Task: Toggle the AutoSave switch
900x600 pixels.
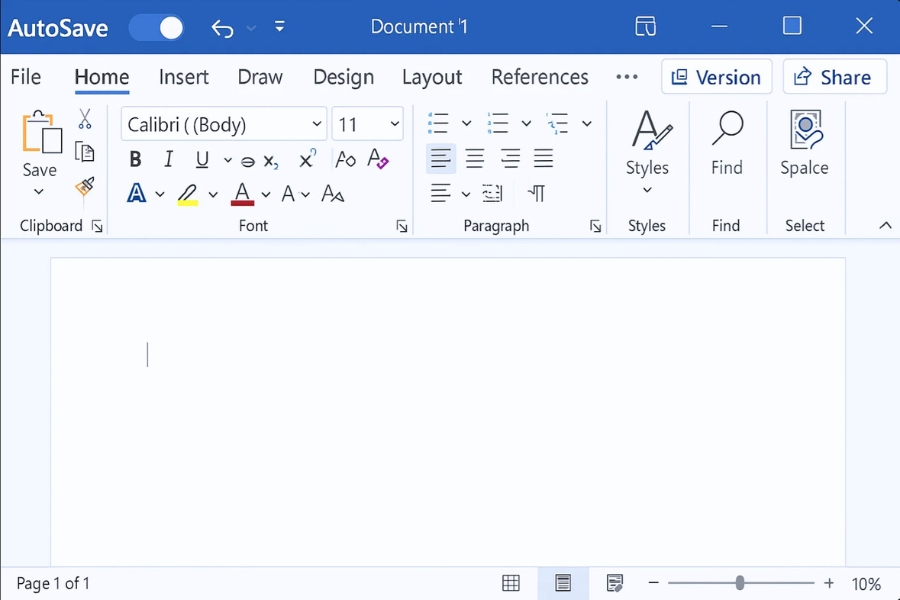Action: [156, 27]
